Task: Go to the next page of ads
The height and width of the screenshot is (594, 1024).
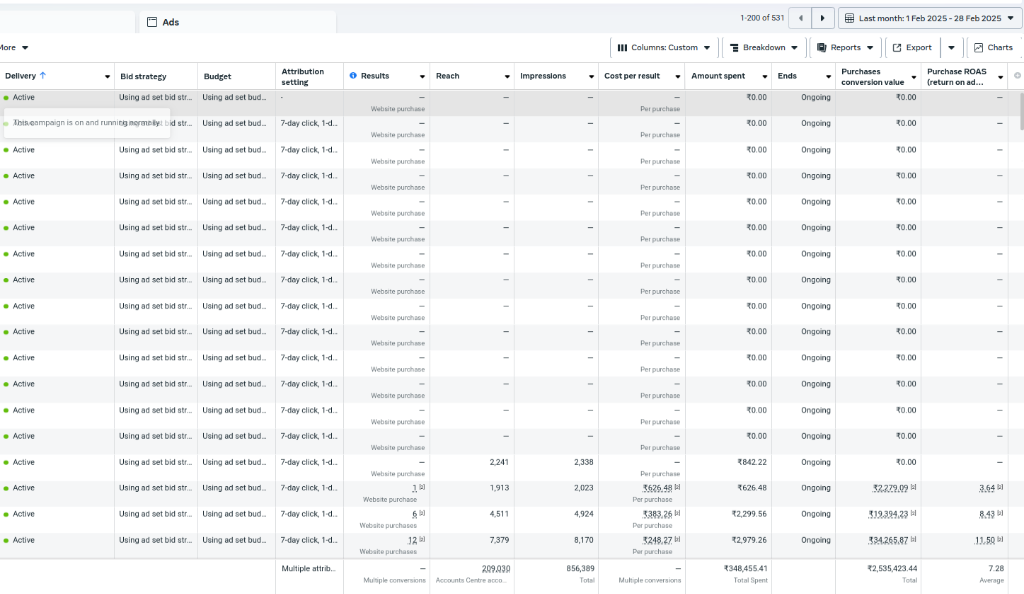Action: [x=822, y=17]
